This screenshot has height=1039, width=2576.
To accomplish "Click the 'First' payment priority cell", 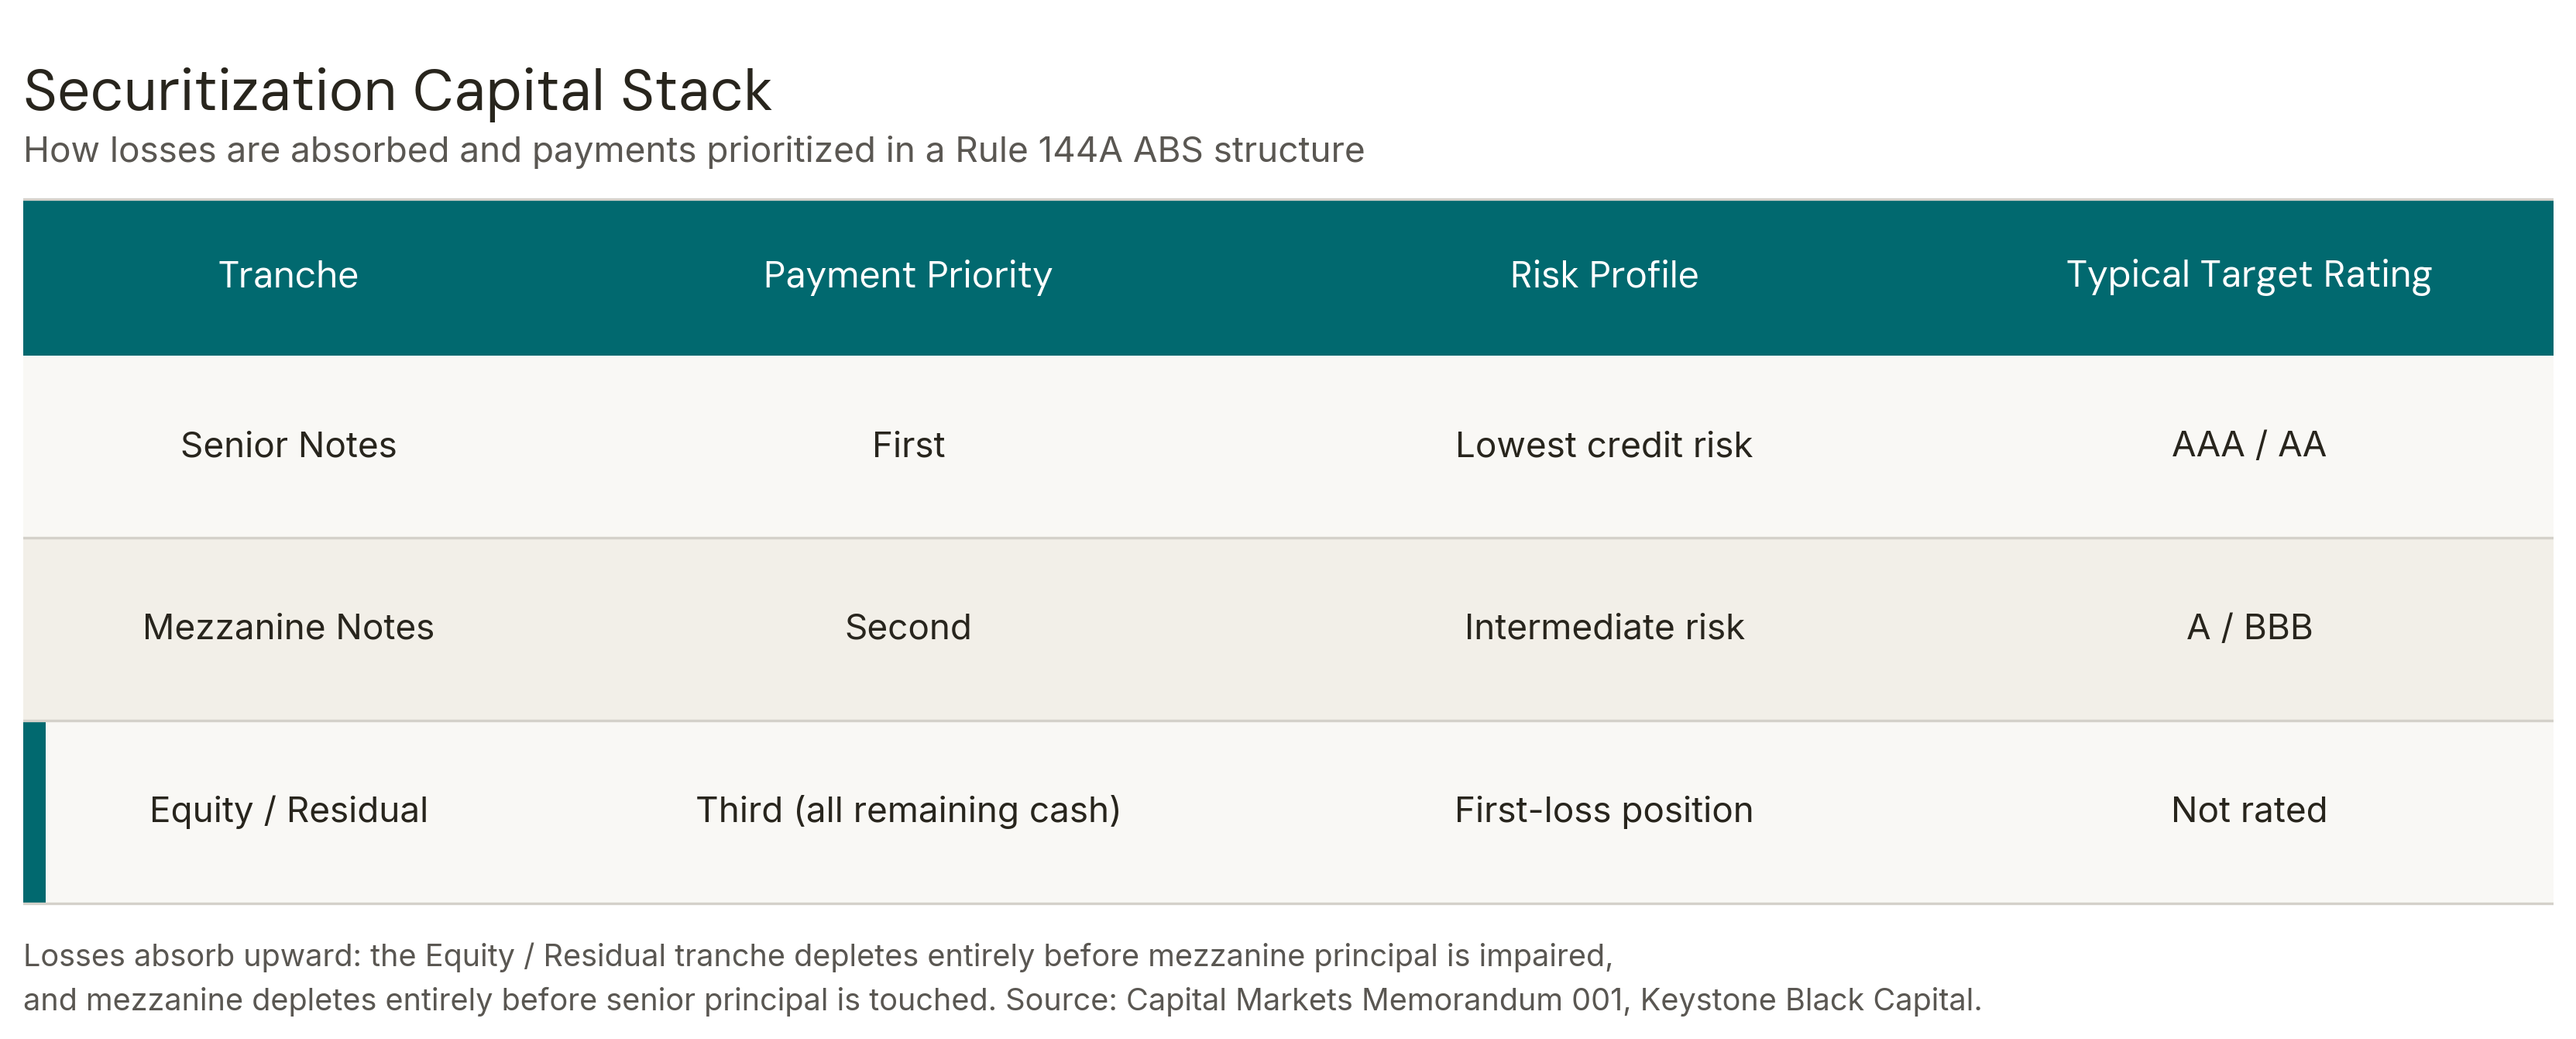I will click(x=907, y=445).
